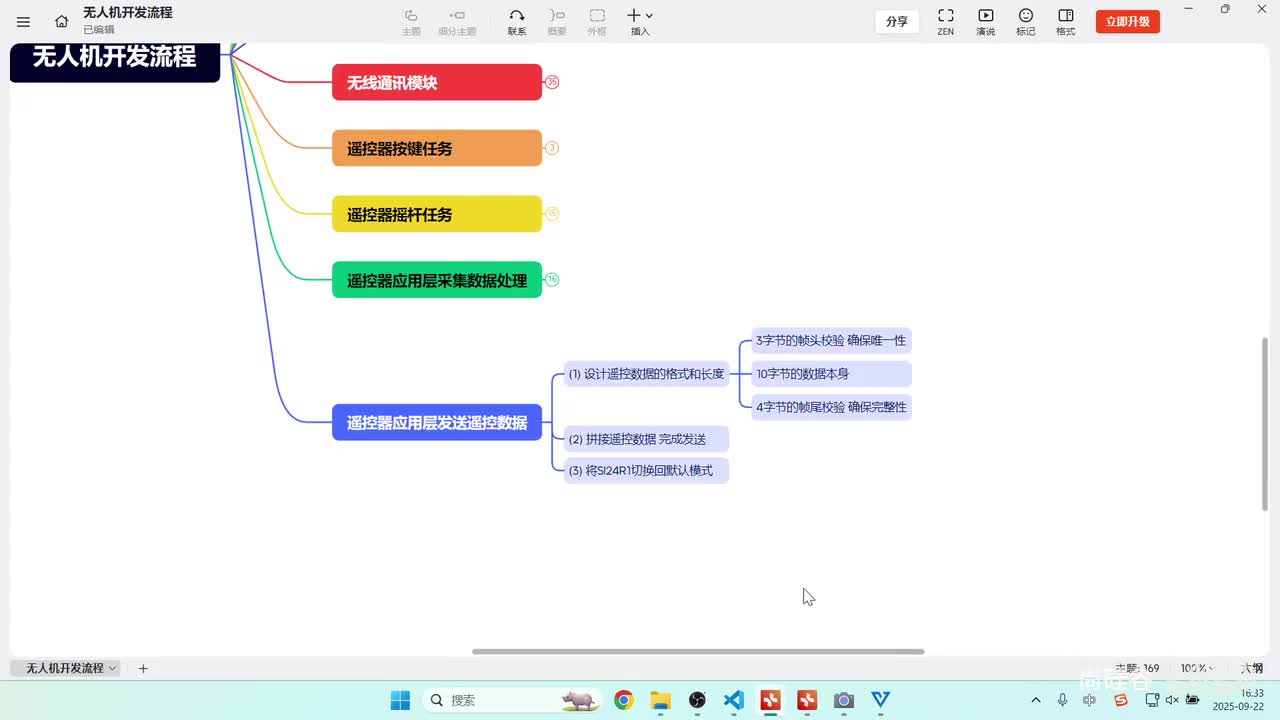This screenshot has width=1280, height=720.
Task: Select the 遥控器摇杆任务 topic
Action: tap(437, 214)
